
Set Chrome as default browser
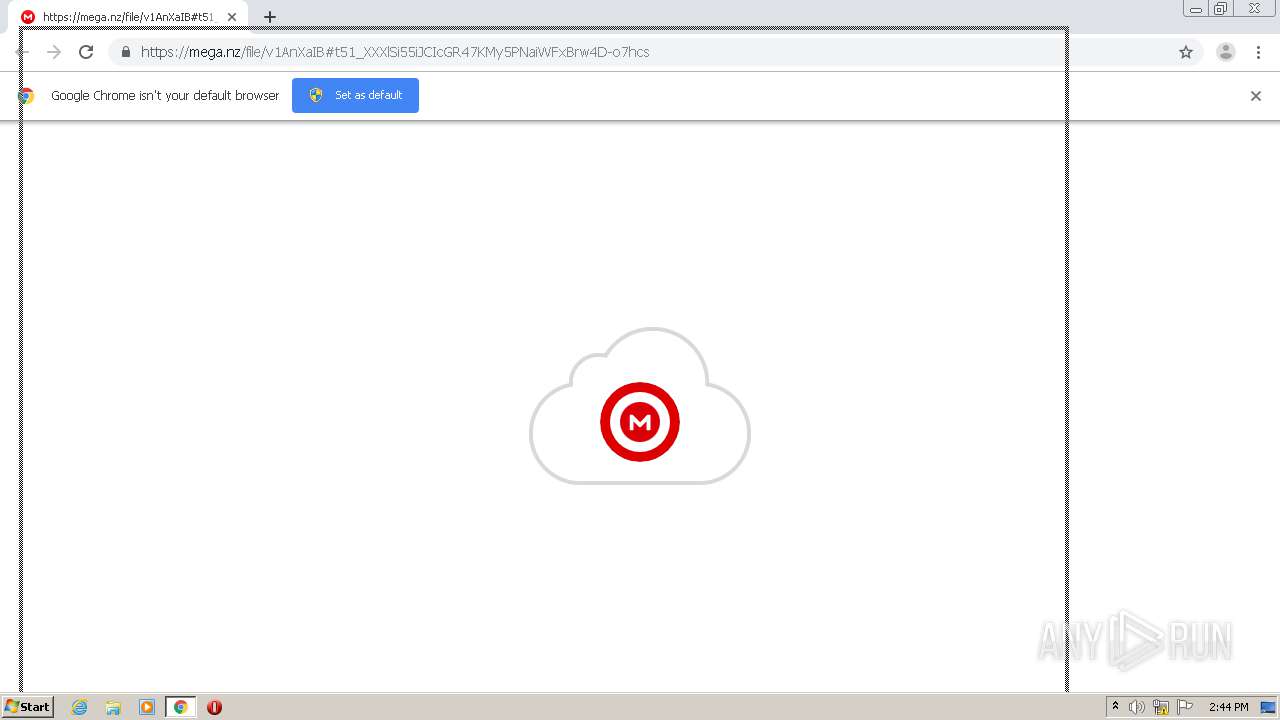(355, 95)
